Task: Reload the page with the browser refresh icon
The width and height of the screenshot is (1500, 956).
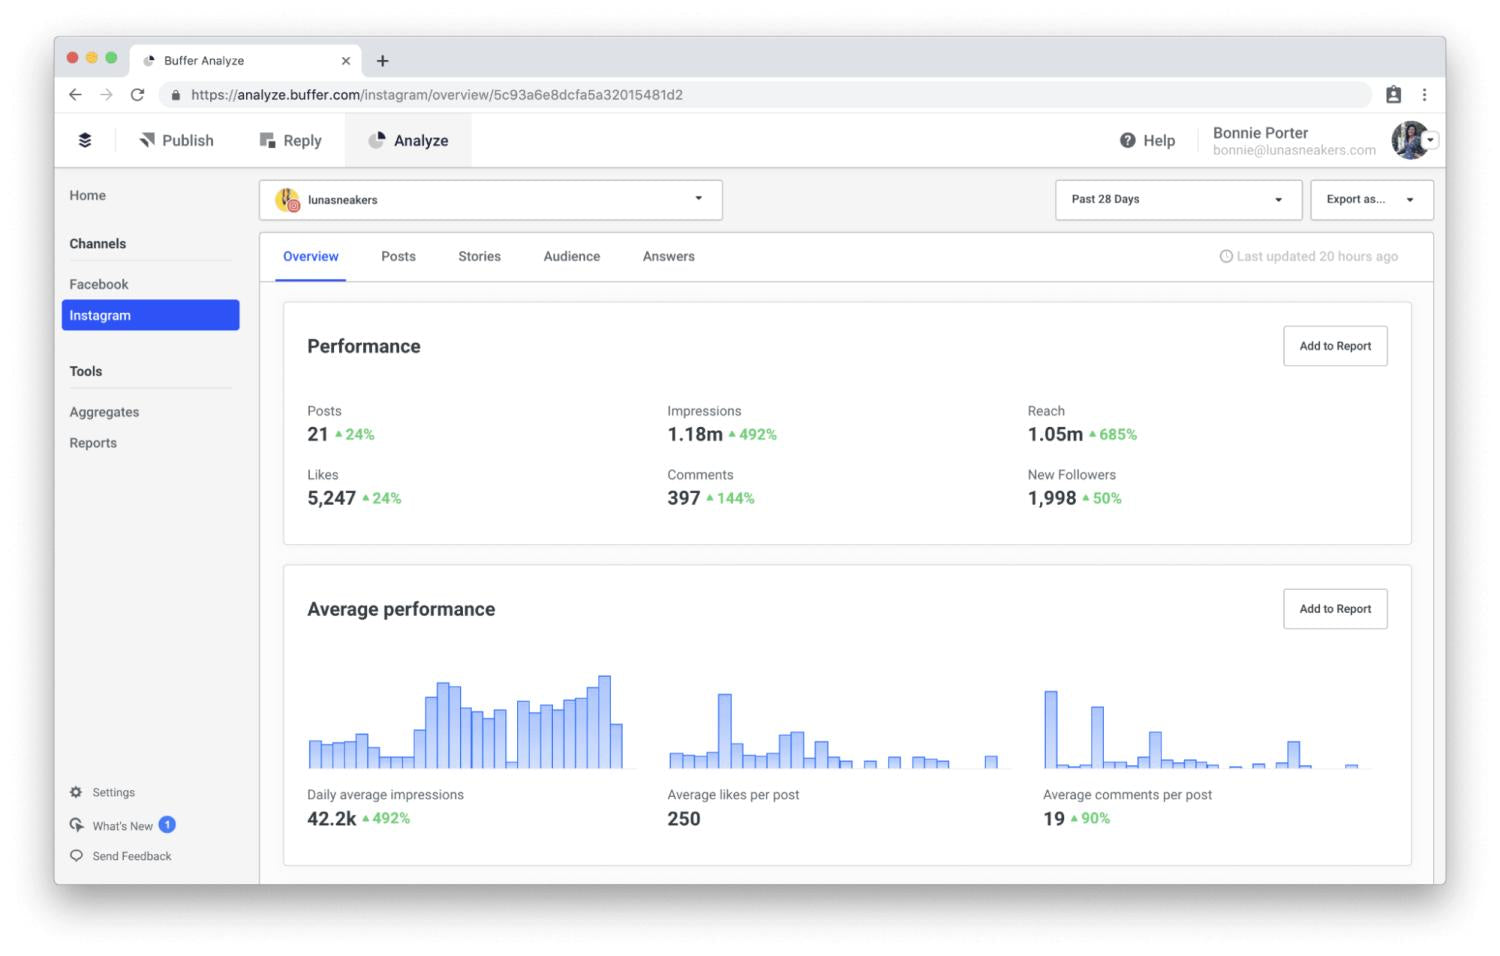Action: tap(138, 95)
